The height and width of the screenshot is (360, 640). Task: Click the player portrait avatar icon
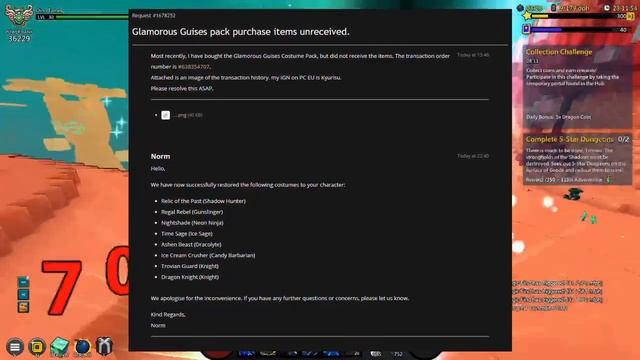[x=19, y=16]
